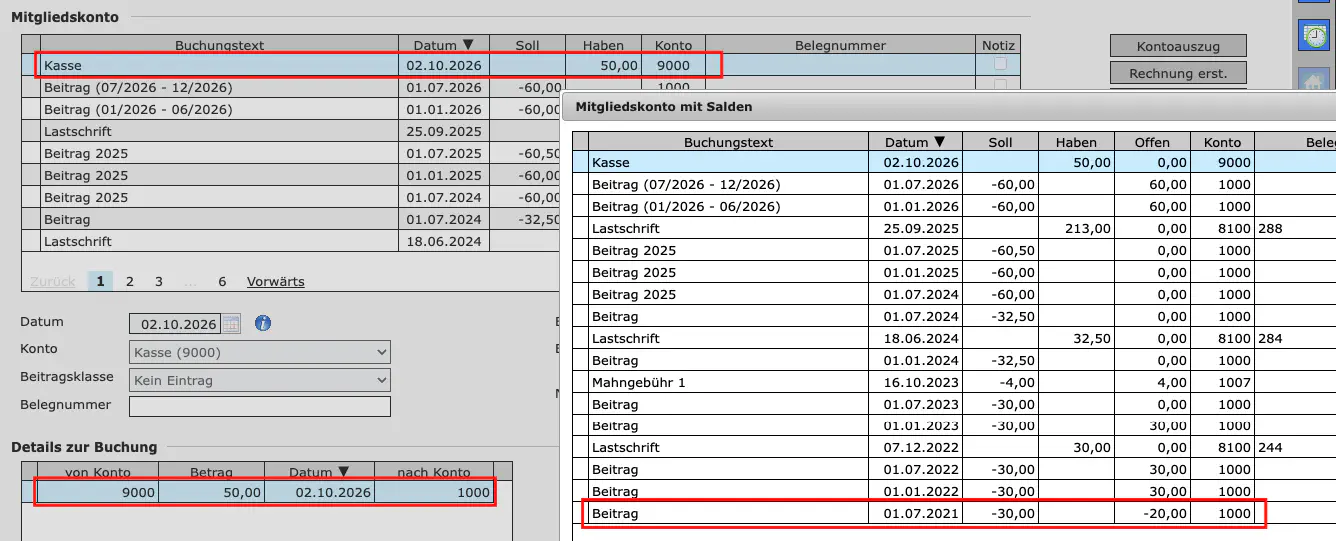The height and width of the screenshot is (541, 1336).
Task: Click the blue info icon near Datum
Action: [x=263, y=323]
